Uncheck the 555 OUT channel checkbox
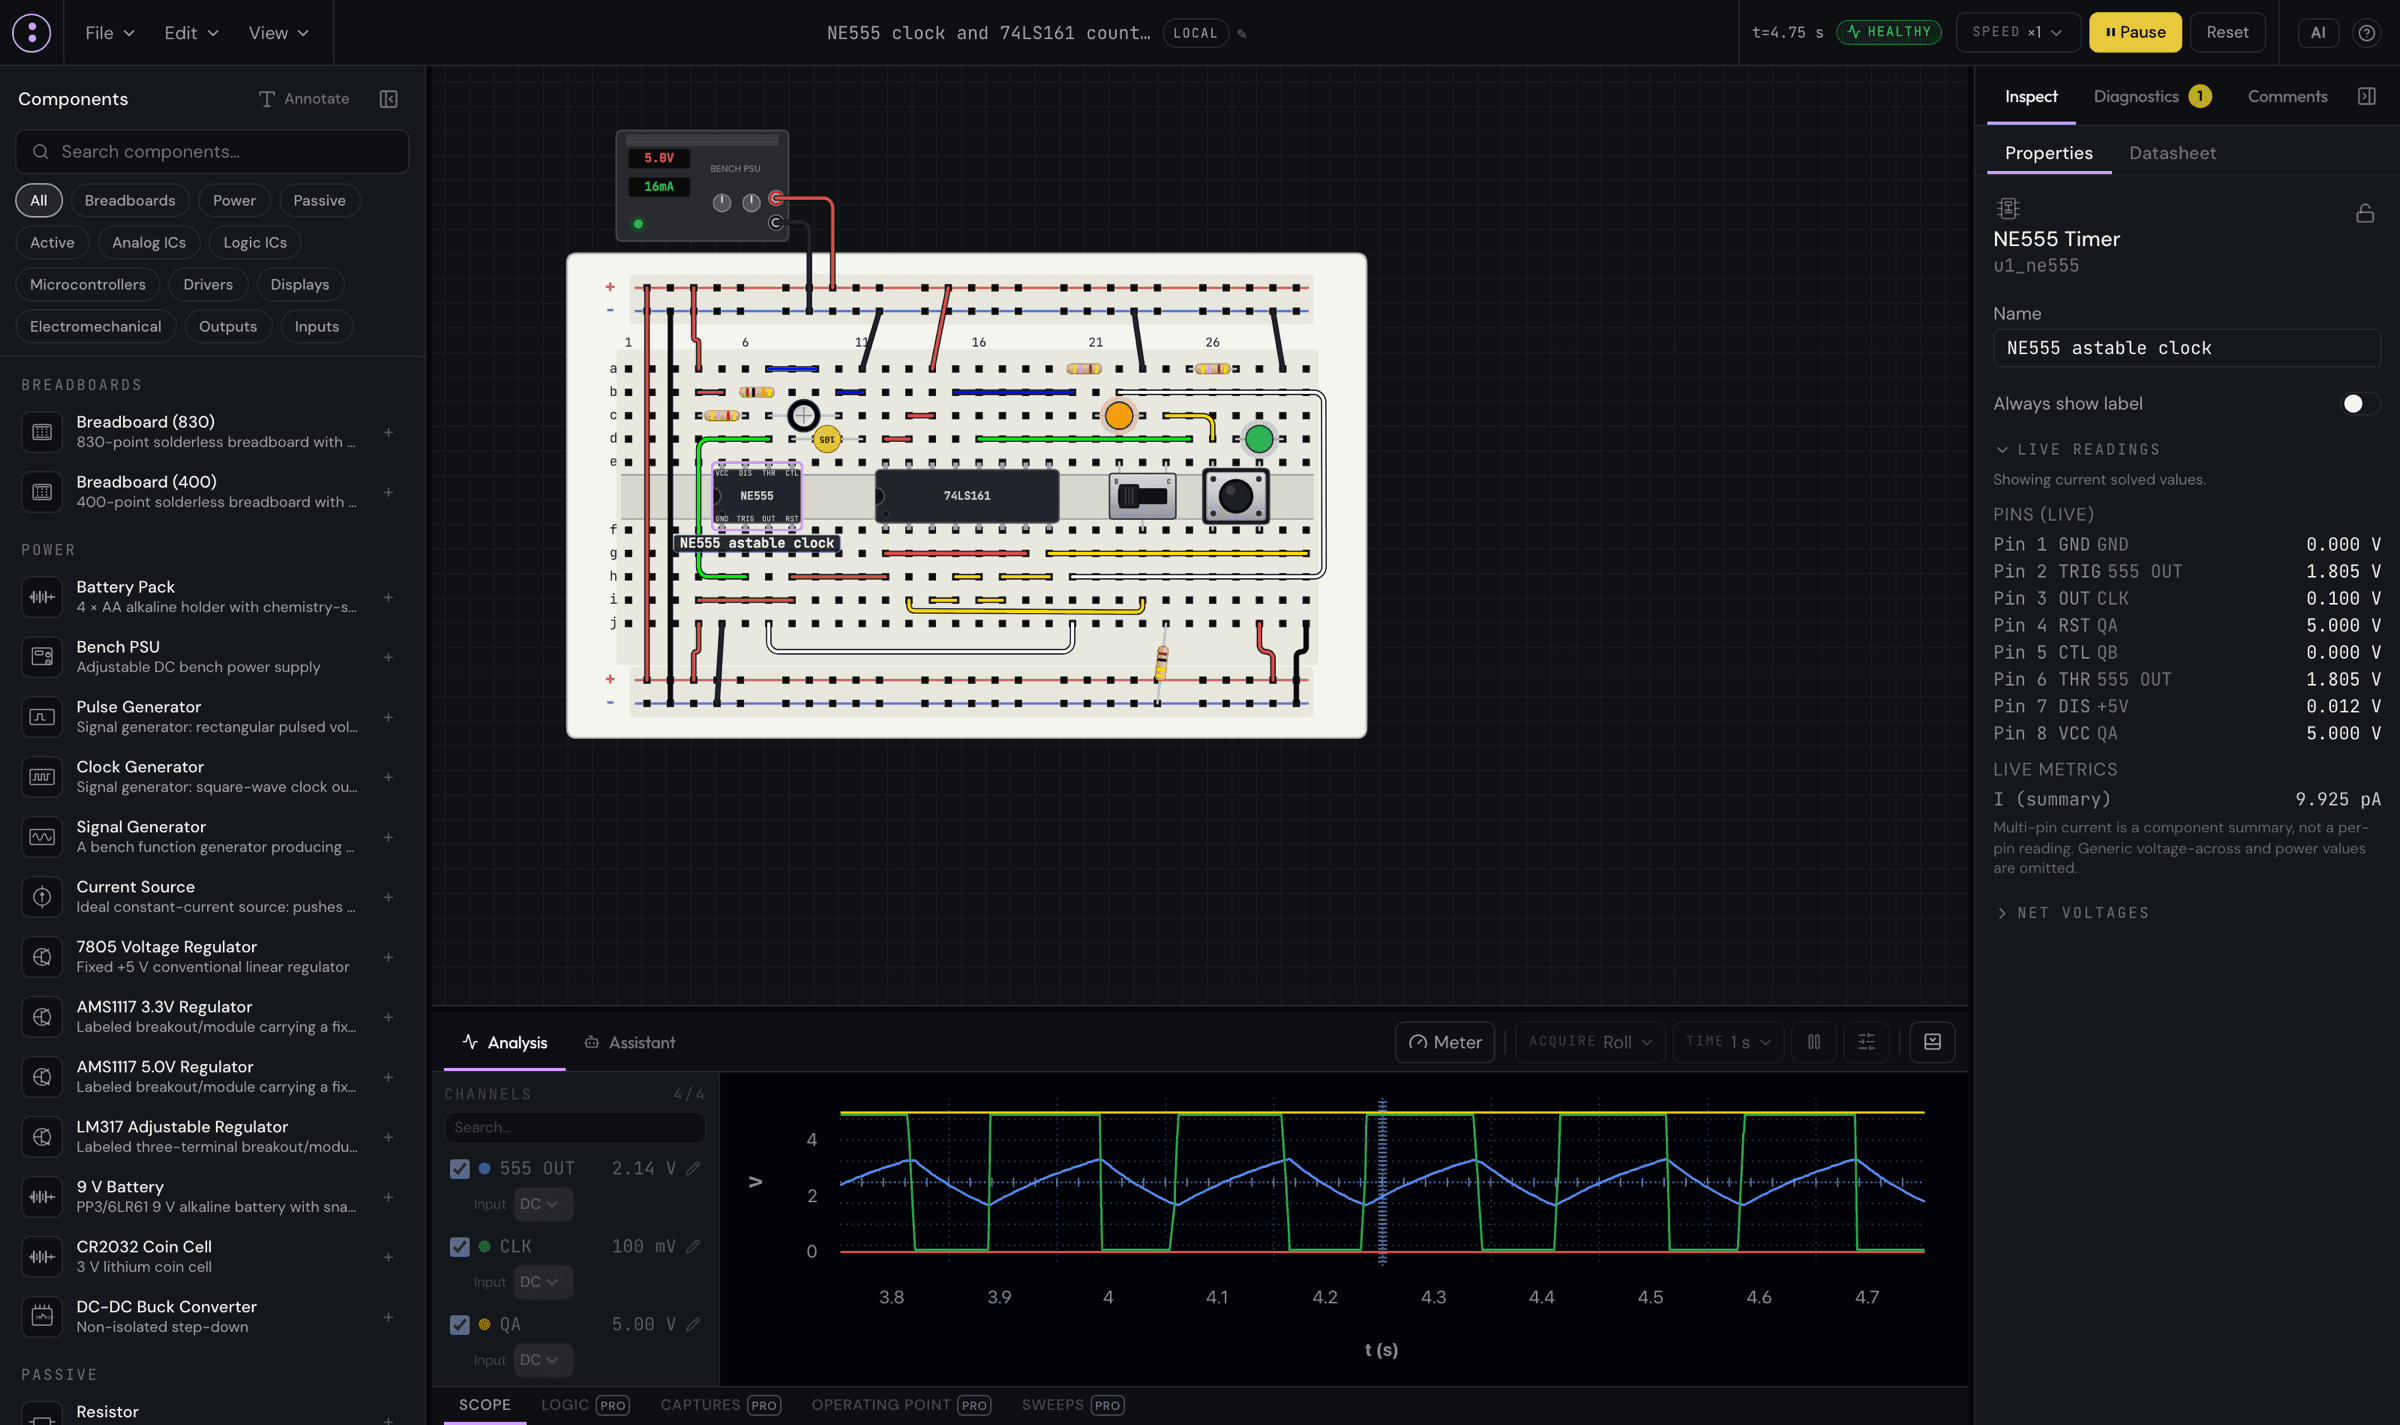 point(460,1168)
